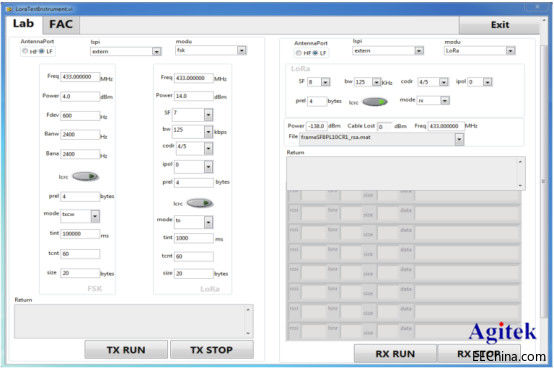The image size is (554, 369).
Task: Open TX panel bpi extern dropdown
Action: pos(157,52)
